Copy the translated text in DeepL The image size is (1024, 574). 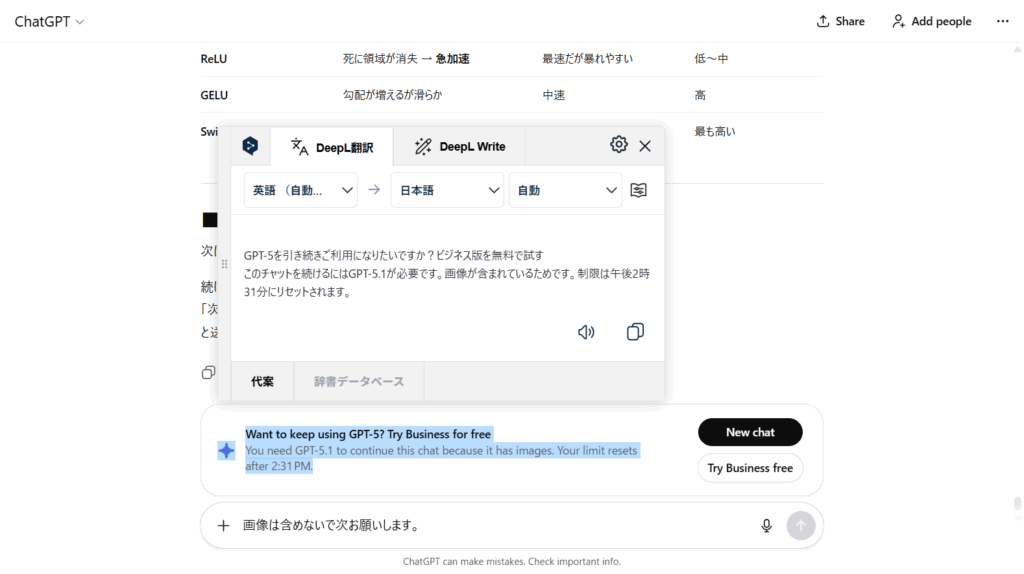pos(635,332)
